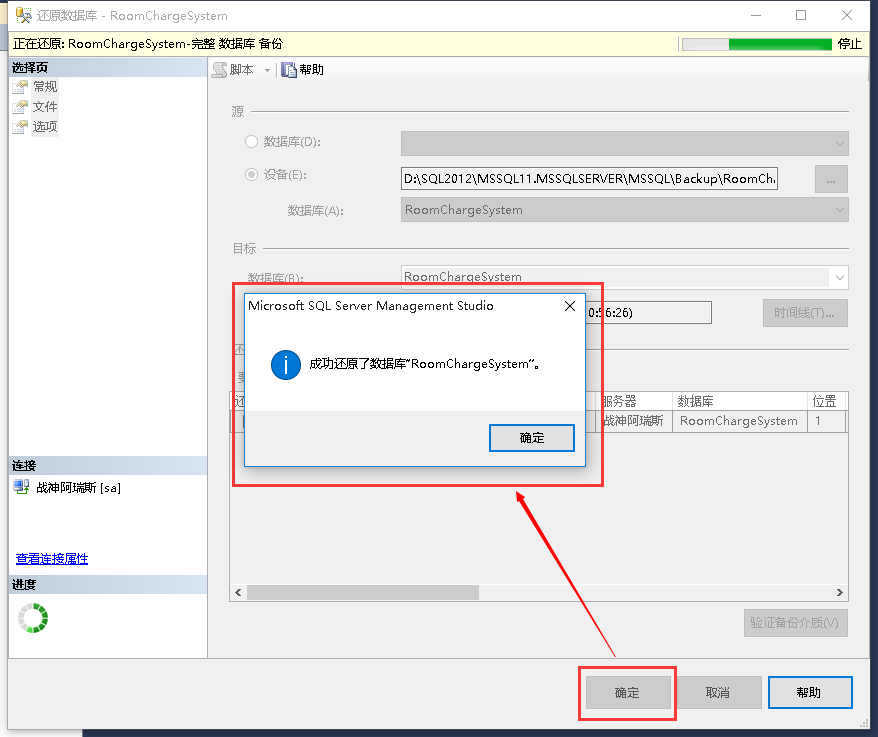Expand the 数据库(A) RoomChargeSystem combo box
Image resolution: width=878 pixels, height=737 pixels.
tap(839, 210)
